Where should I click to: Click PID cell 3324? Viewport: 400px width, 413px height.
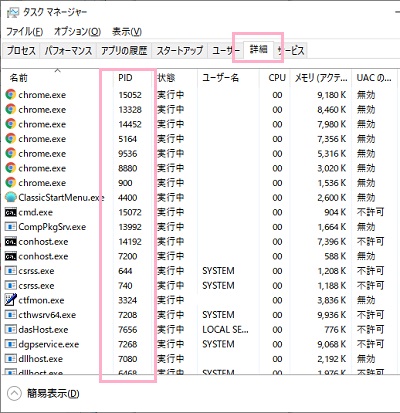click(127, 300)
